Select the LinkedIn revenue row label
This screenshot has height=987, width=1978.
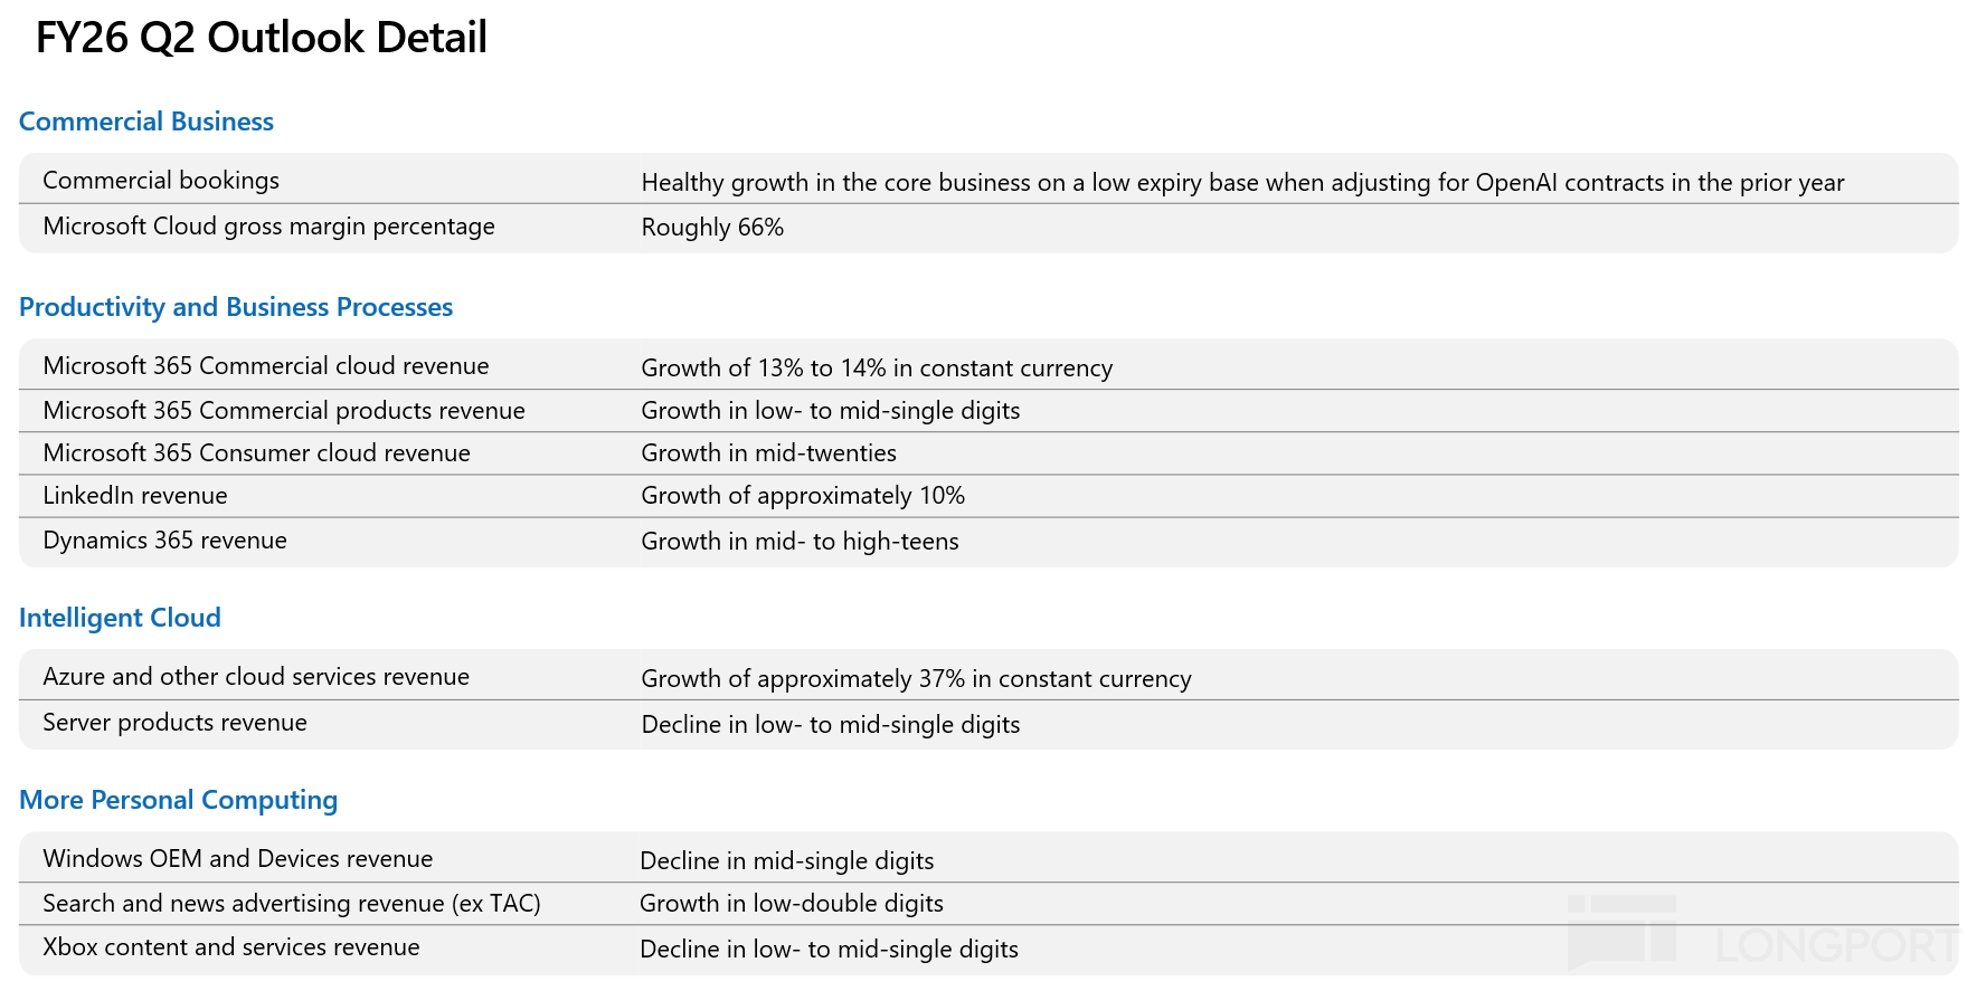coord(135,496)
